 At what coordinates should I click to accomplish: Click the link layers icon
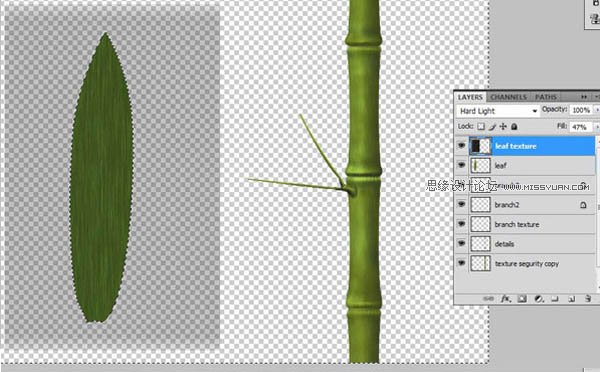pos(489,299)
